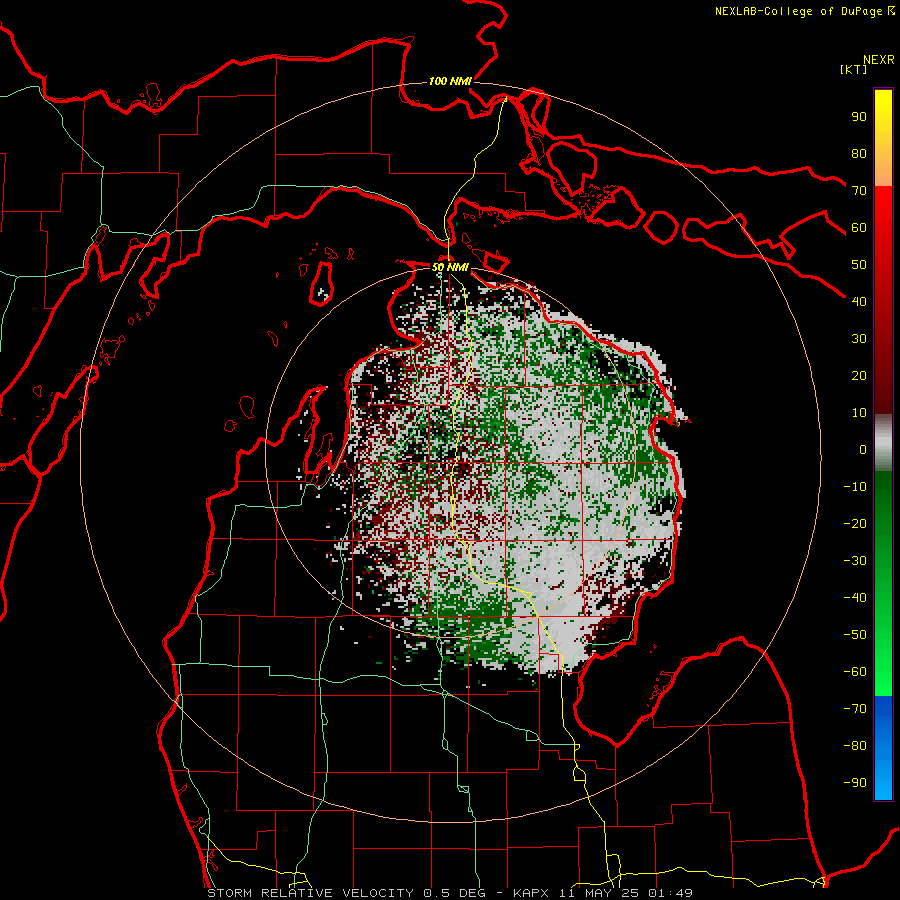Screen dimensions: 900x900
Task: Select the -80 scale value
Action: 855,746
